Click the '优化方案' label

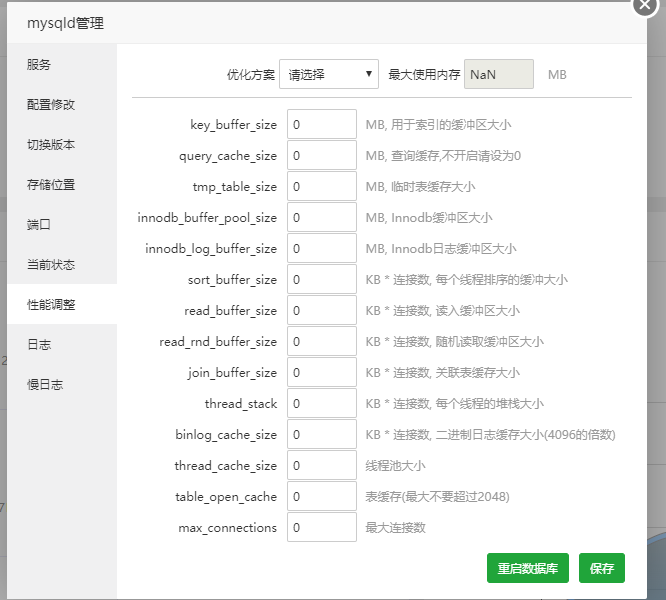[x=251, y=74]
